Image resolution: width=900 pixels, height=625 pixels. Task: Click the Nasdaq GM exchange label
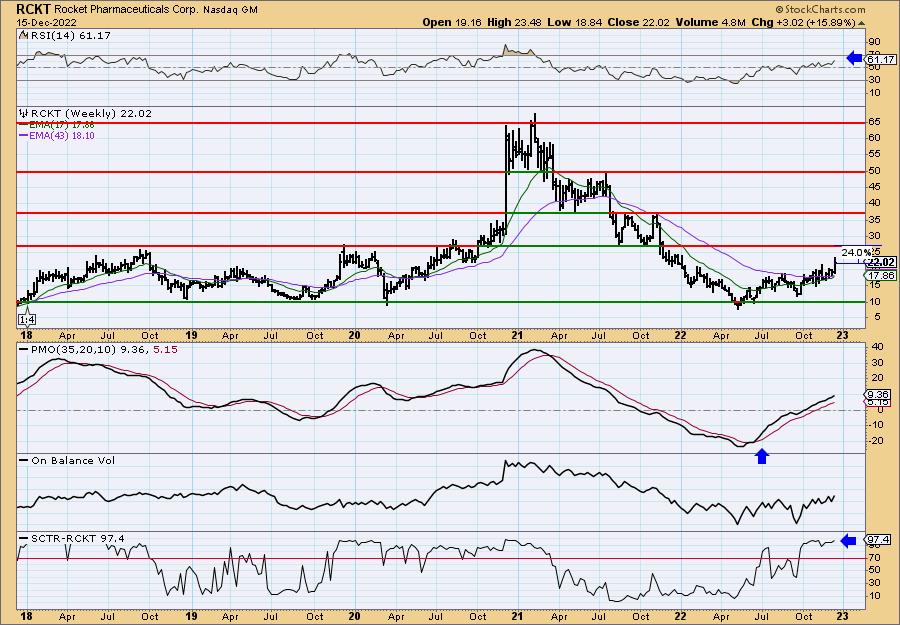(231, 10)
